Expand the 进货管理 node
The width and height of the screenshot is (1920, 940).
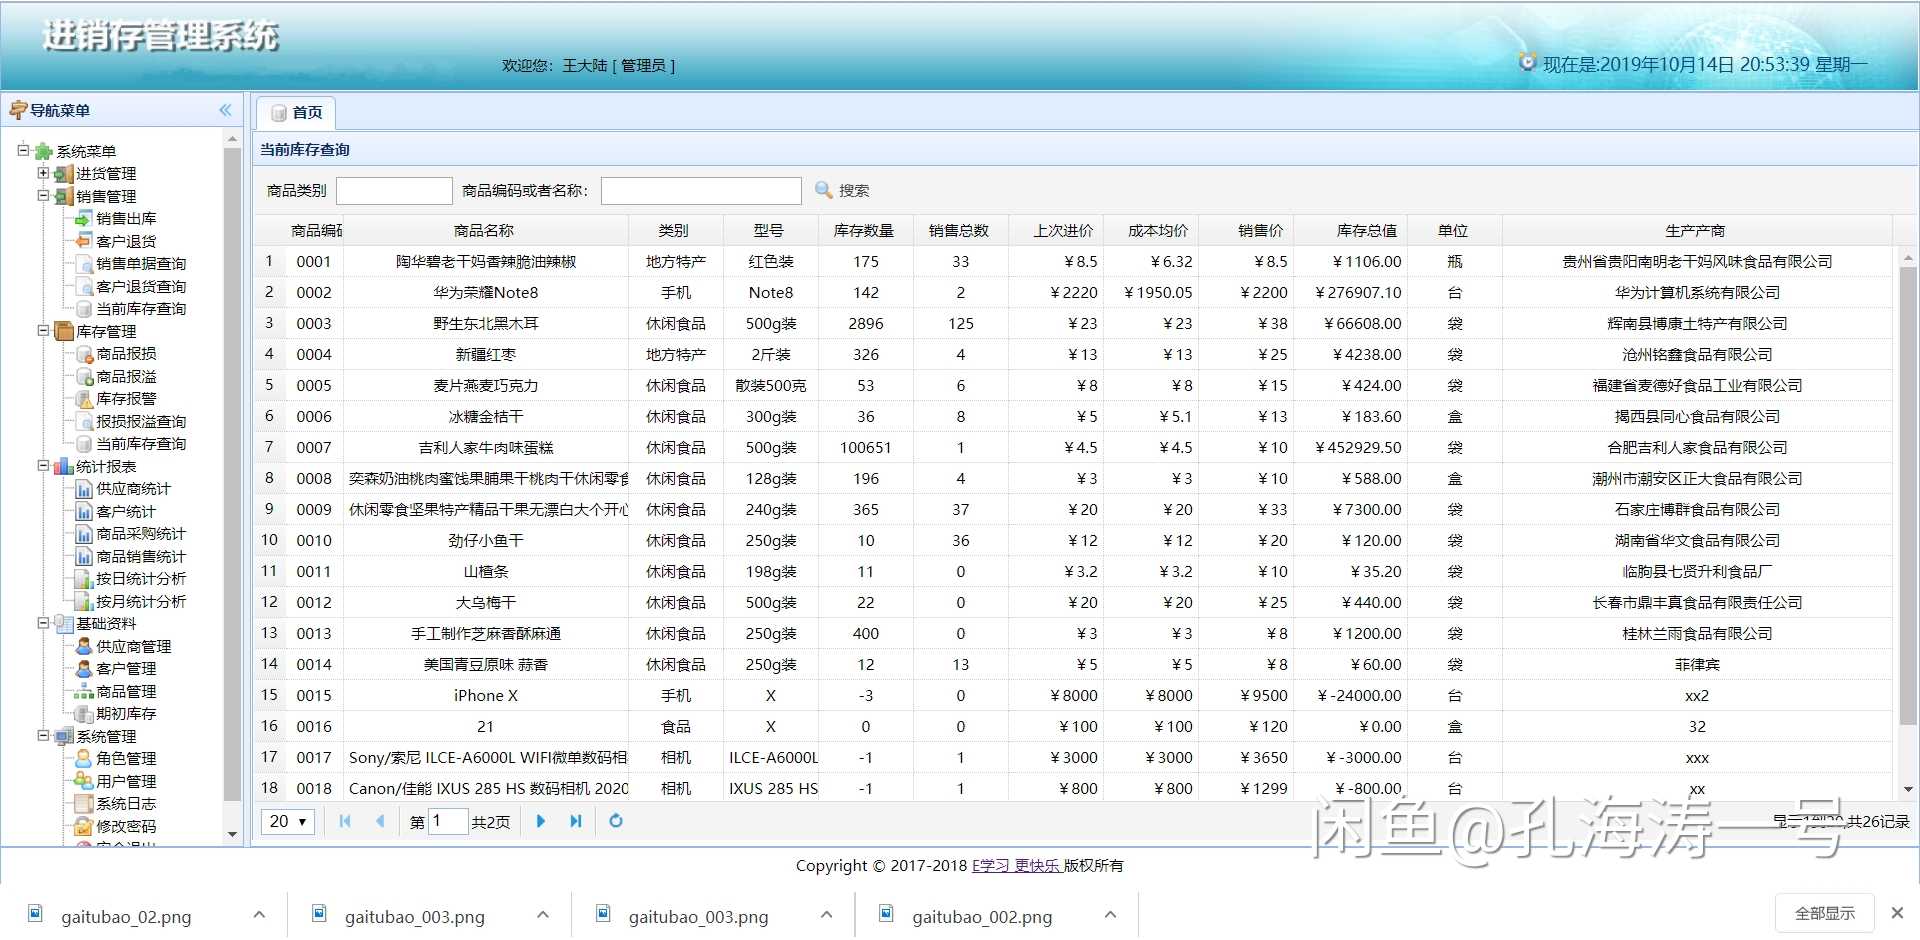pyautogui.click(x=43, y=173)
